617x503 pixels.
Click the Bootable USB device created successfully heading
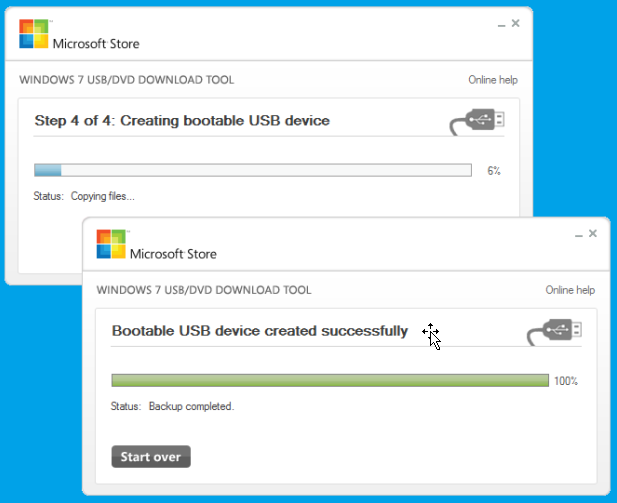[259, 331]
